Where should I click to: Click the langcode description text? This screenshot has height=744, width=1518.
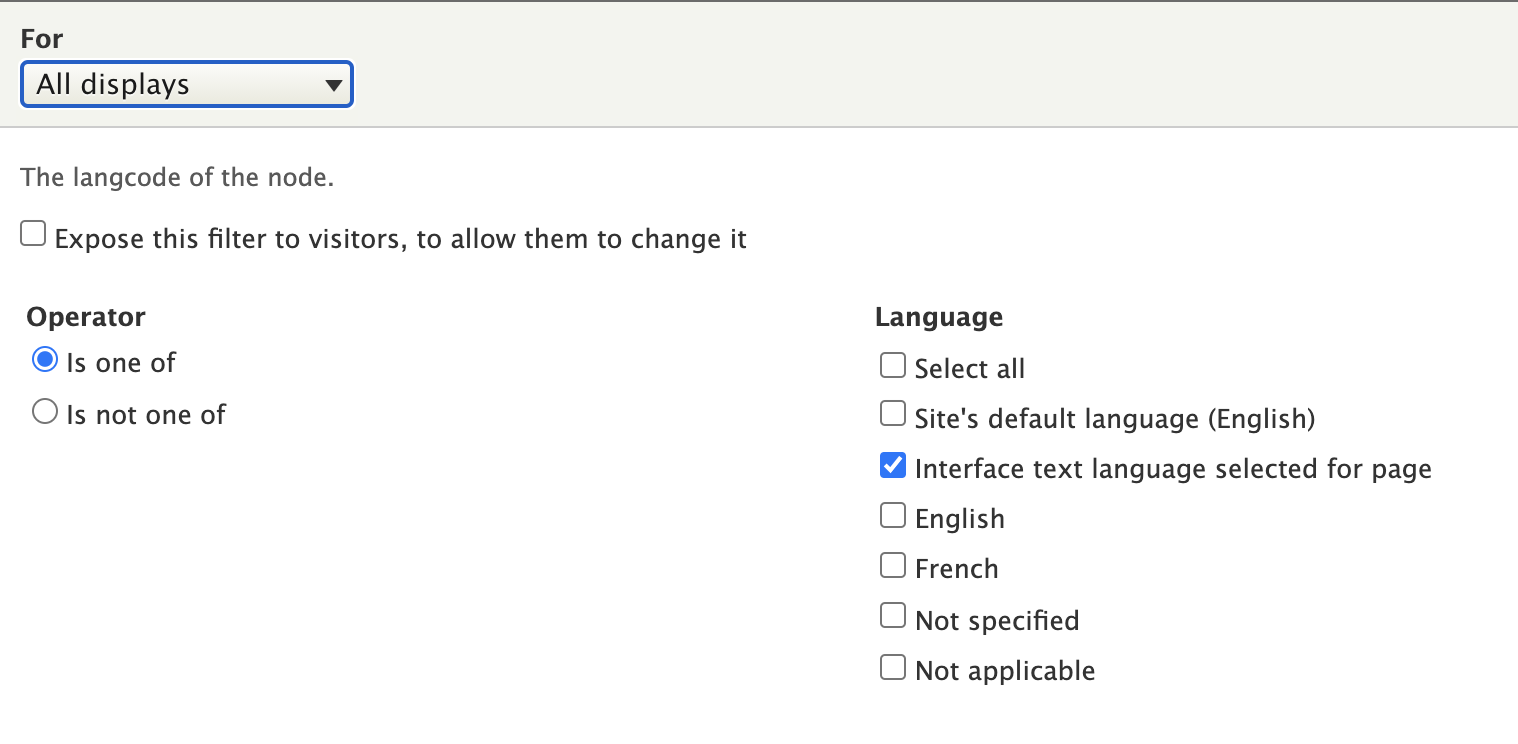point(177,177)
